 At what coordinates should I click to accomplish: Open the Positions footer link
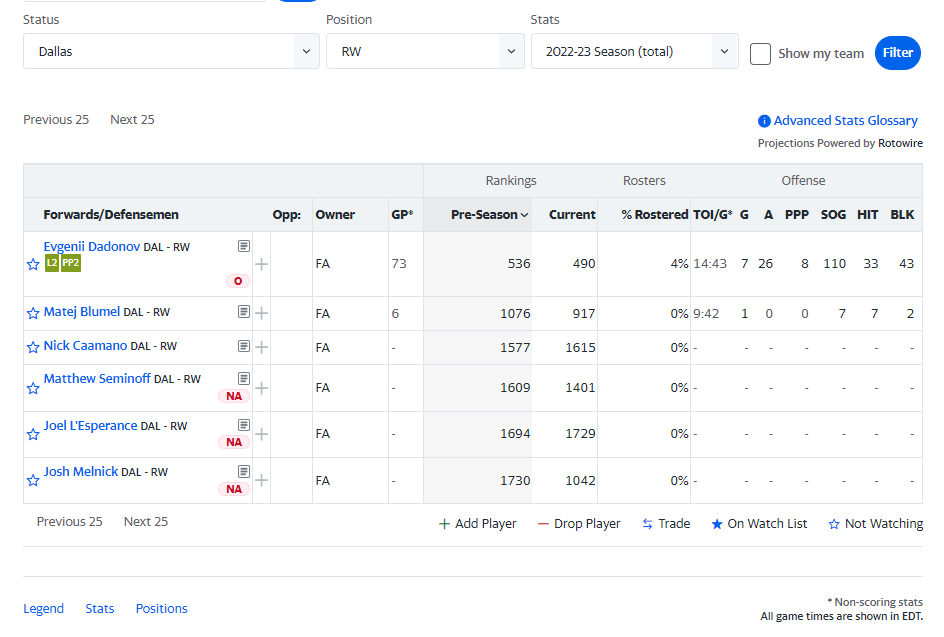(x=161, y=609)
